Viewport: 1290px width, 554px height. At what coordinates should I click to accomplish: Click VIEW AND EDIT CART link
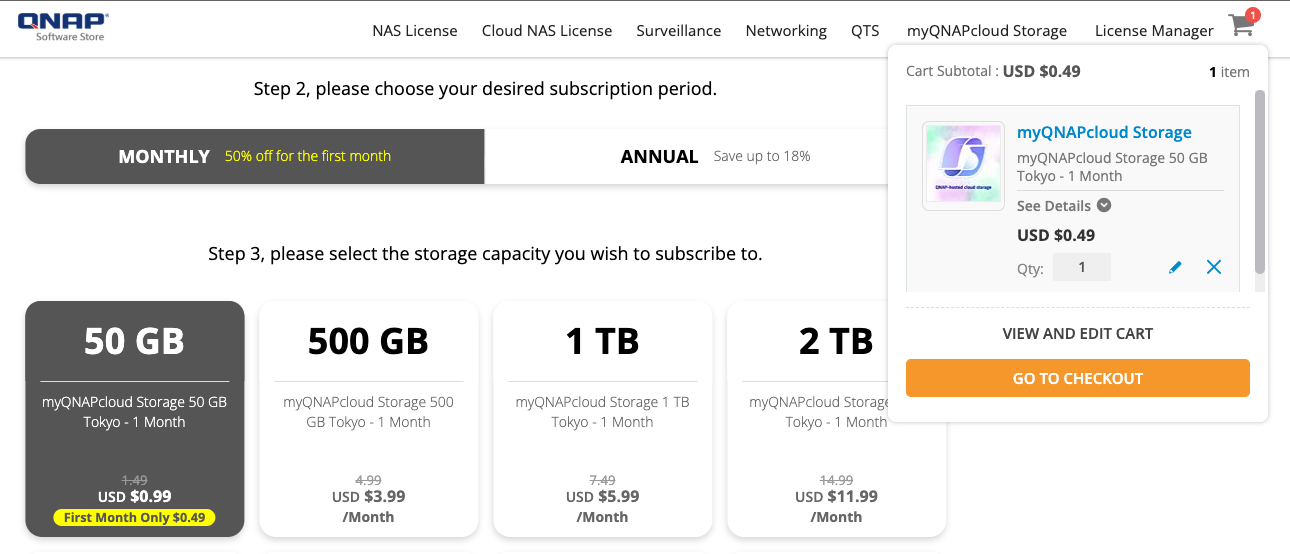tap(1077, 334)
